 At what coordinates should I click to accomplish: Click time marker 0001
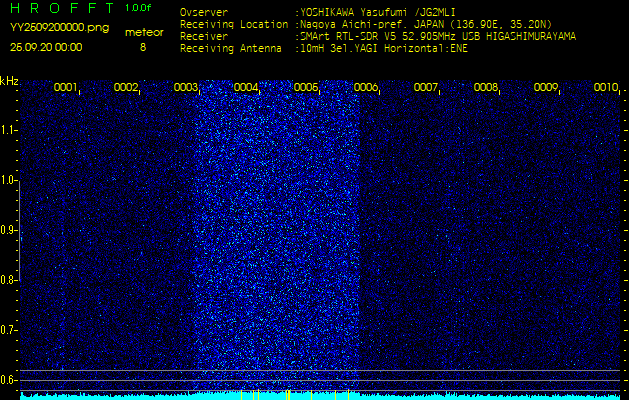click(65, 87)
